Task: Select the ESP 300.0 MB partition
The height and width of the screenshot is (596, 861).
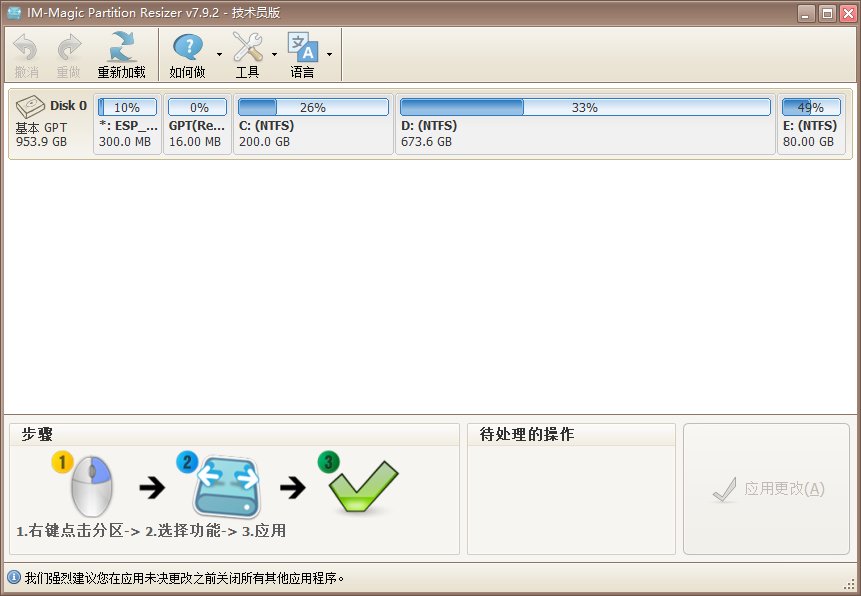Action: pos(127,124)
